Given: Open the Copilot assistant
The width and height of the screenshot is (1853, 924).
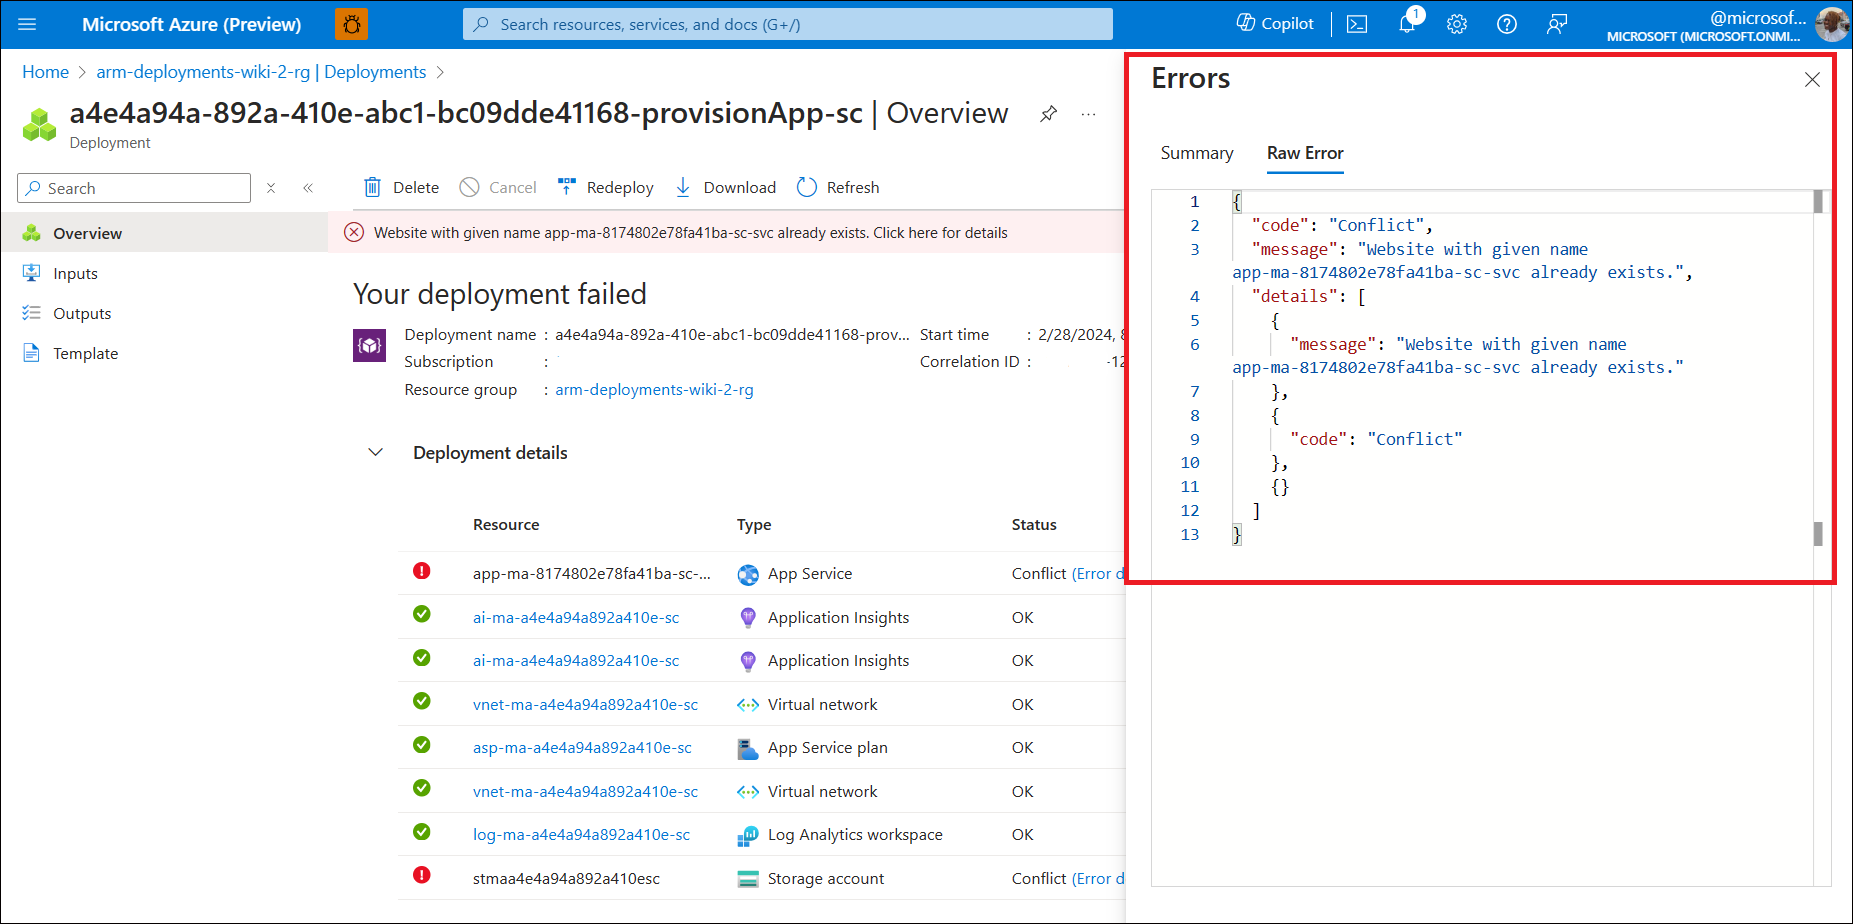Looking at the screenshot, I should pyautogui.click(x=1275, y=24).
